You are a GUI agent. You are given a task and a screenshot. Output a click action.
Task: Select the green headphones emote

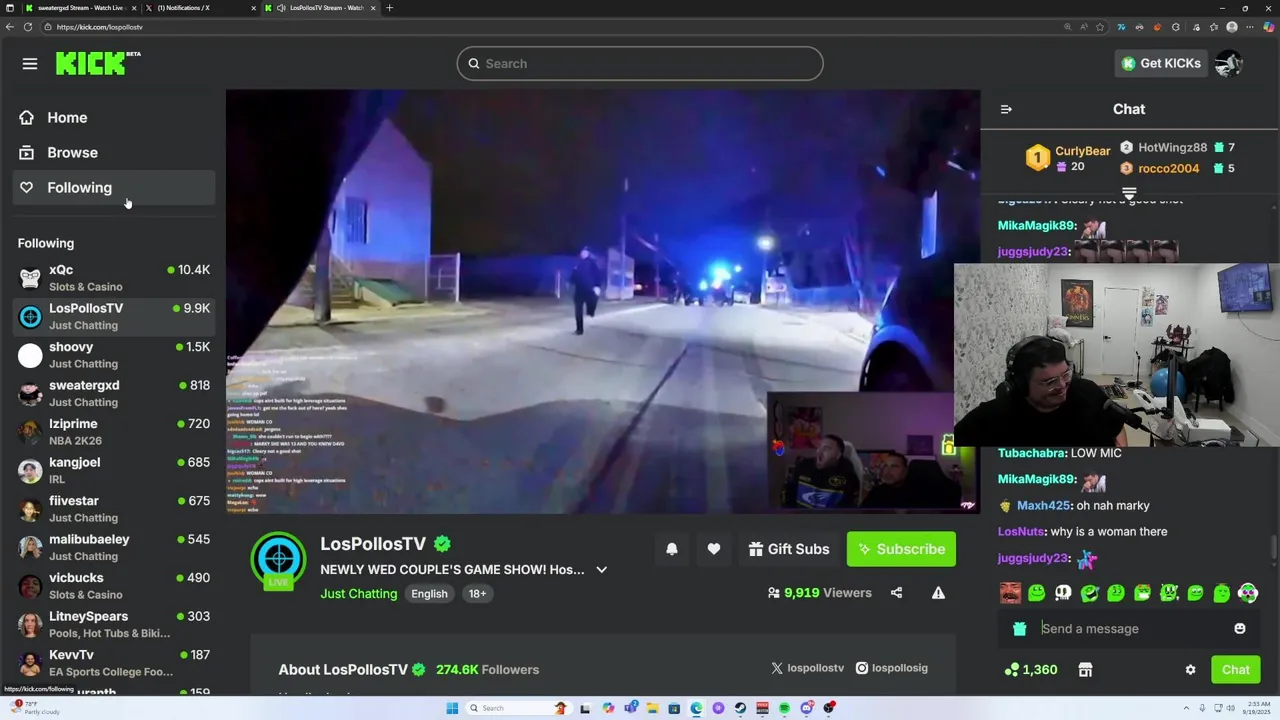1248,593
